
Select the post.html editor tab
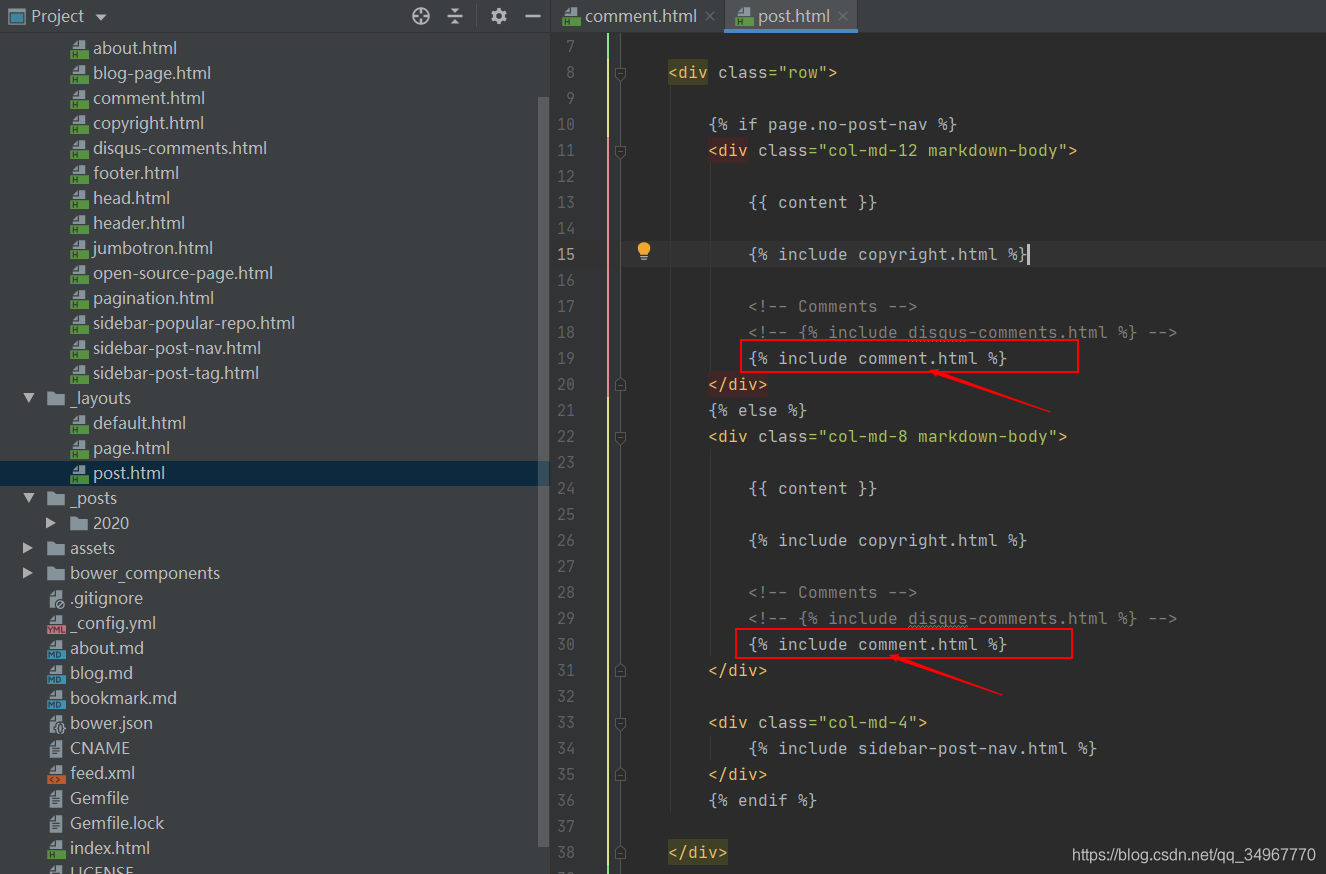point(793,16)
